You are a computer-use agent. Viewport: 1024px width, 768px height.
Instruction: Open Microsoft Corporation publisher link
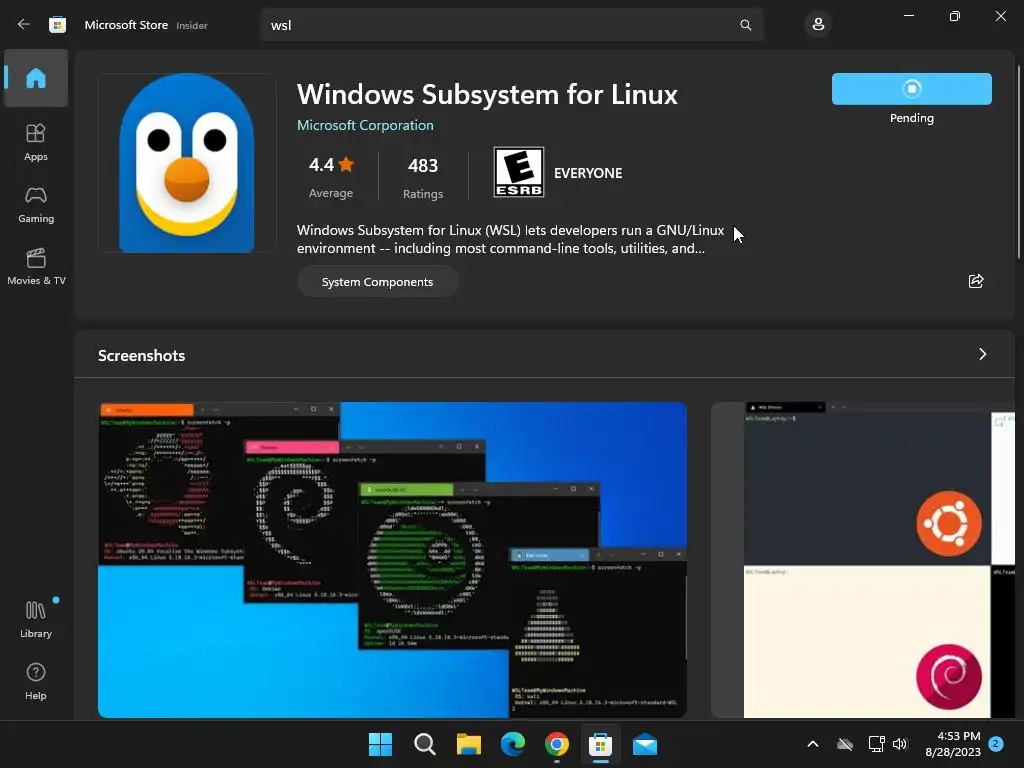point(365,125)
